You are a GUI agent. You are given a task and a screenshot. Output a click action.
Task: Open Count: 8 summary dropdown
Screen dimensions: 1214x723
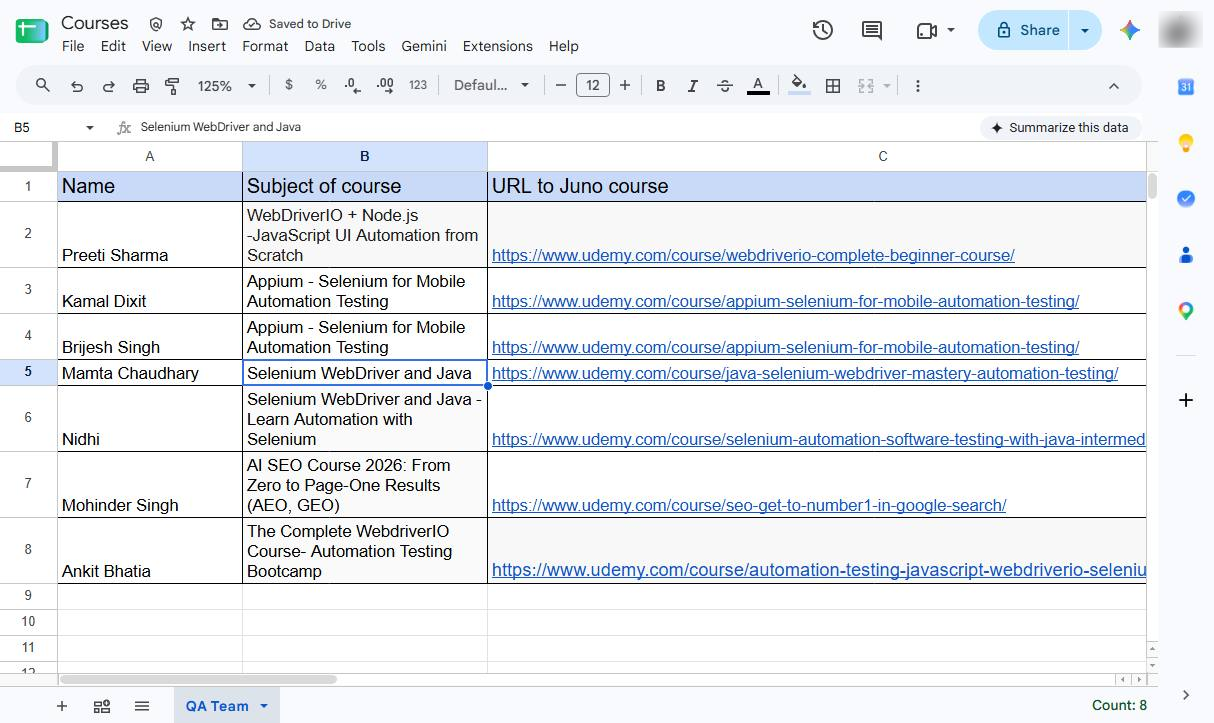click(1120, 705)
